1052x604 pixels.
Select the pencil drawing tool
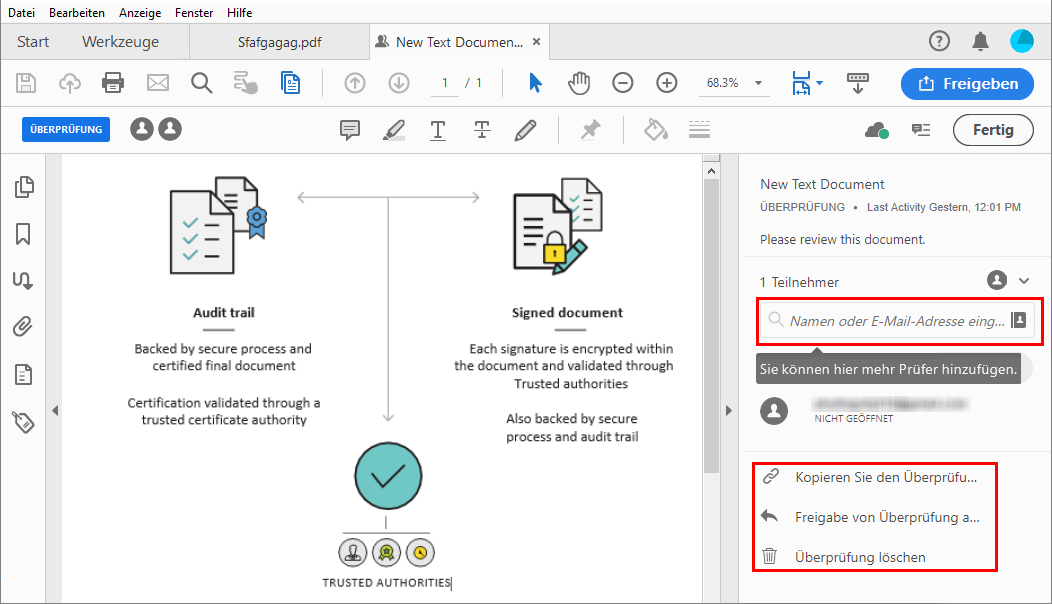[x=525, y=130]
